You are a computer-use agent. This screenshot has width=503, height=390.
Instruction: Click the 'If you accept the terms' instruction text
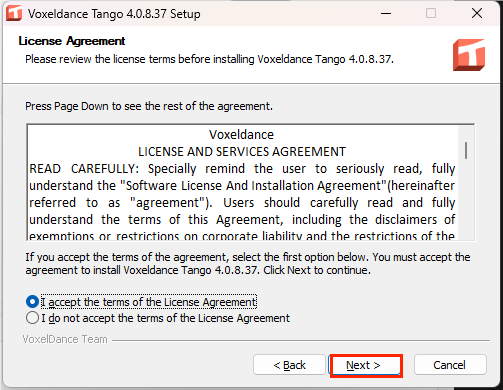(x=248, y=263)
